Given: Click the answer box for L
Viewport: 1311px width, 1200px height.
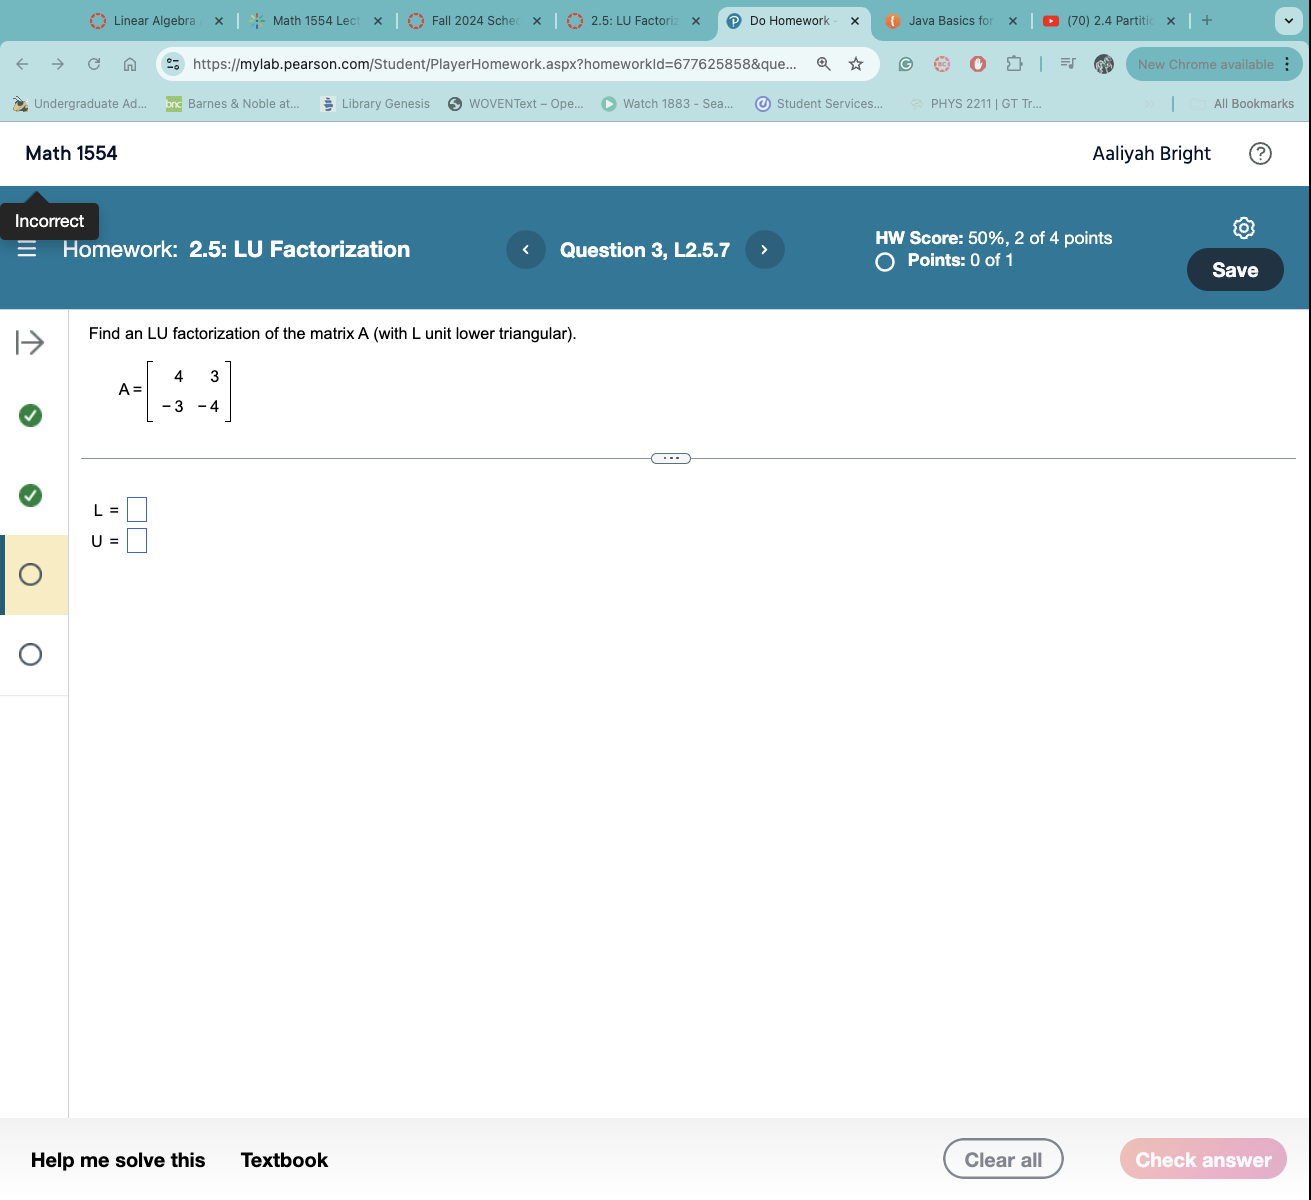Looking at the screenshot, I should [137, 510].
